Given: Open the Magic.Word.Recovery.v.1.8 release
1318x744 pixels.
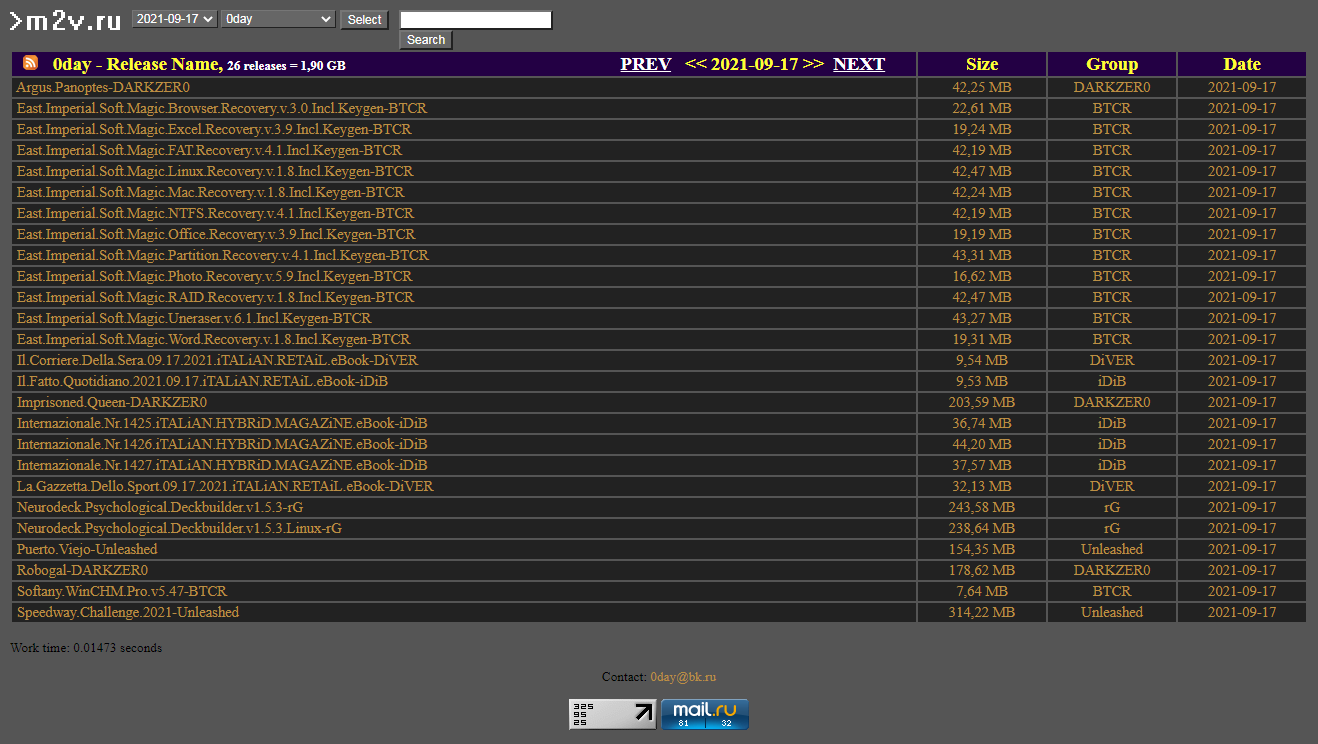Looking at the screenshot, I should (213, 339).
